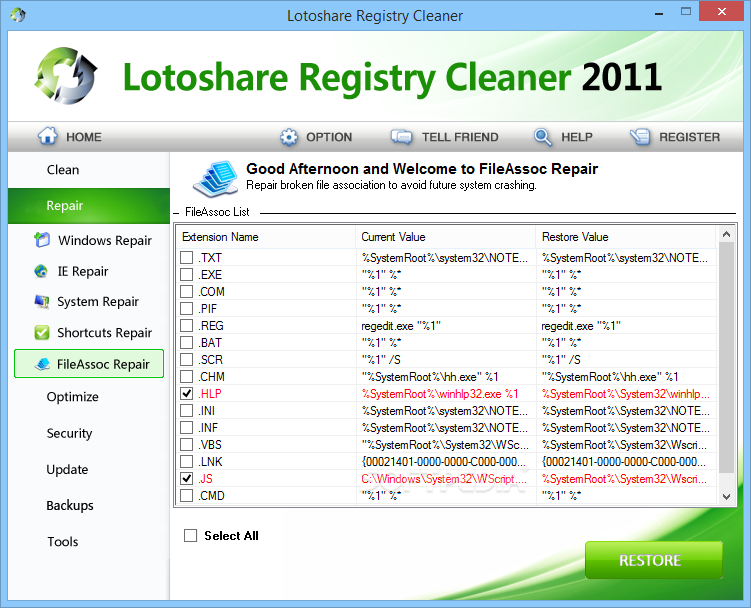Sort by Restore Value column header

pyautogui.click(x=626, y=237)
